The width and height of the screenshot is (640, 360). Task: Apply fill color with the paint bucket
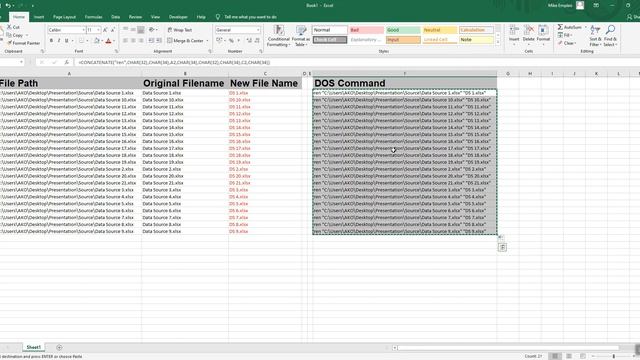point(96,41)
